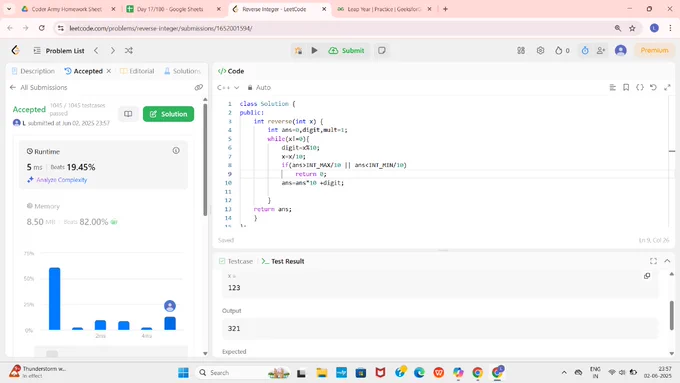This screenshot has height=383, width=680.
Task: Click the invite user icon
Action: pos(601,51)
